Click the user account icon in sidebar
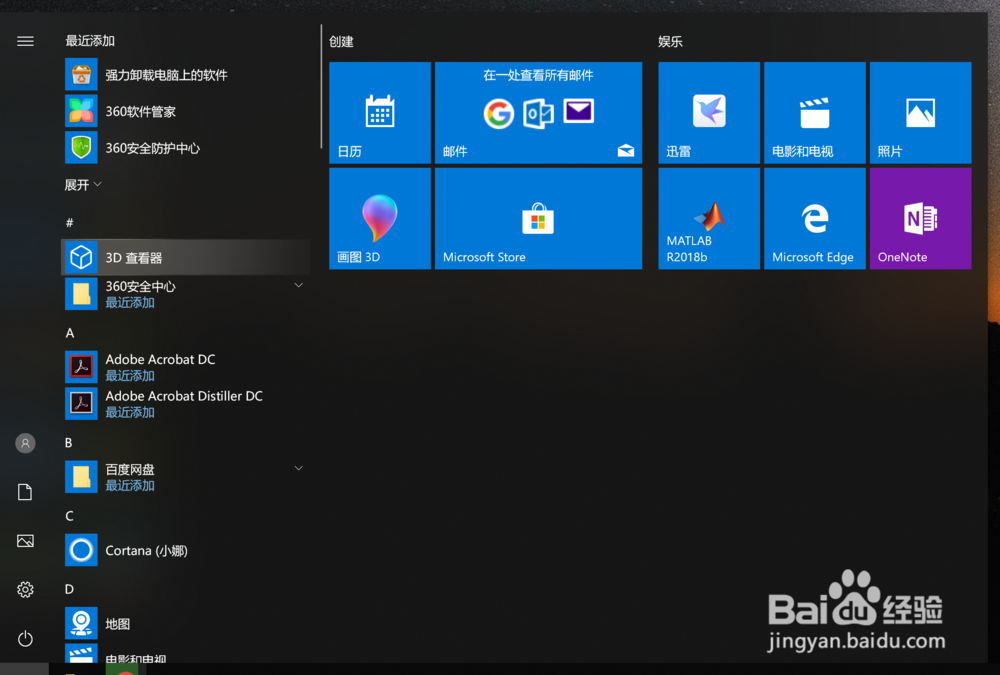The height and width of the screenshot is (675, 1000). 25,443
